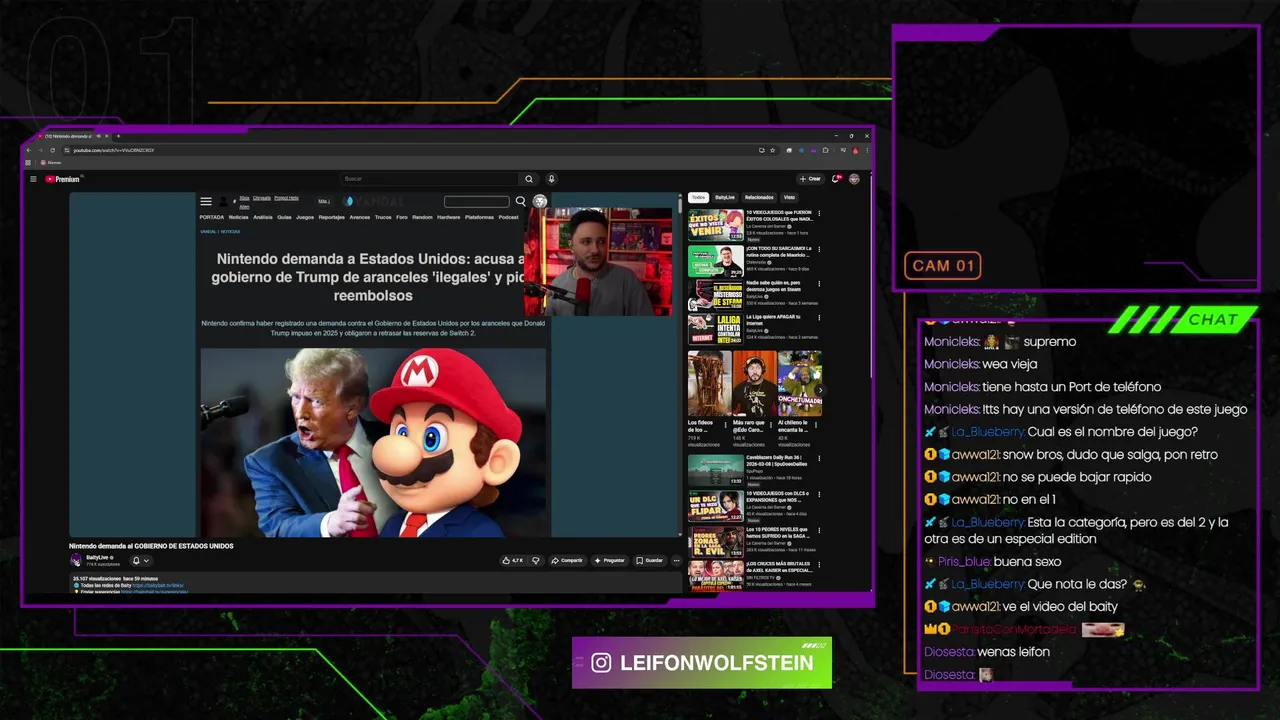Click the Vandal article search box
This screenshot has width=1280, height=720.
(x=477, y=201)
